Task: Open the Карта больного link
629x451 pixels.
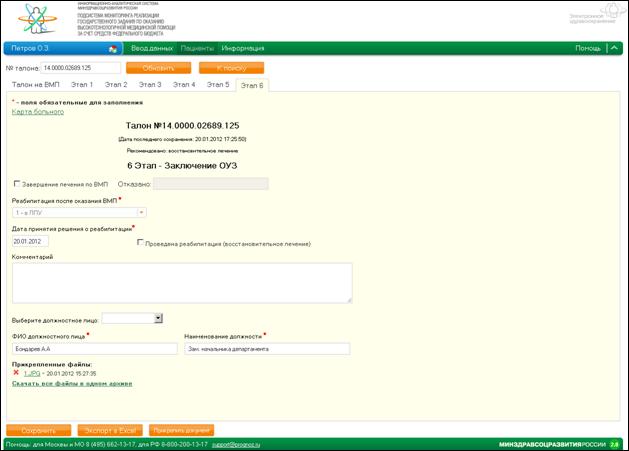Action: (x=38, y=111)
